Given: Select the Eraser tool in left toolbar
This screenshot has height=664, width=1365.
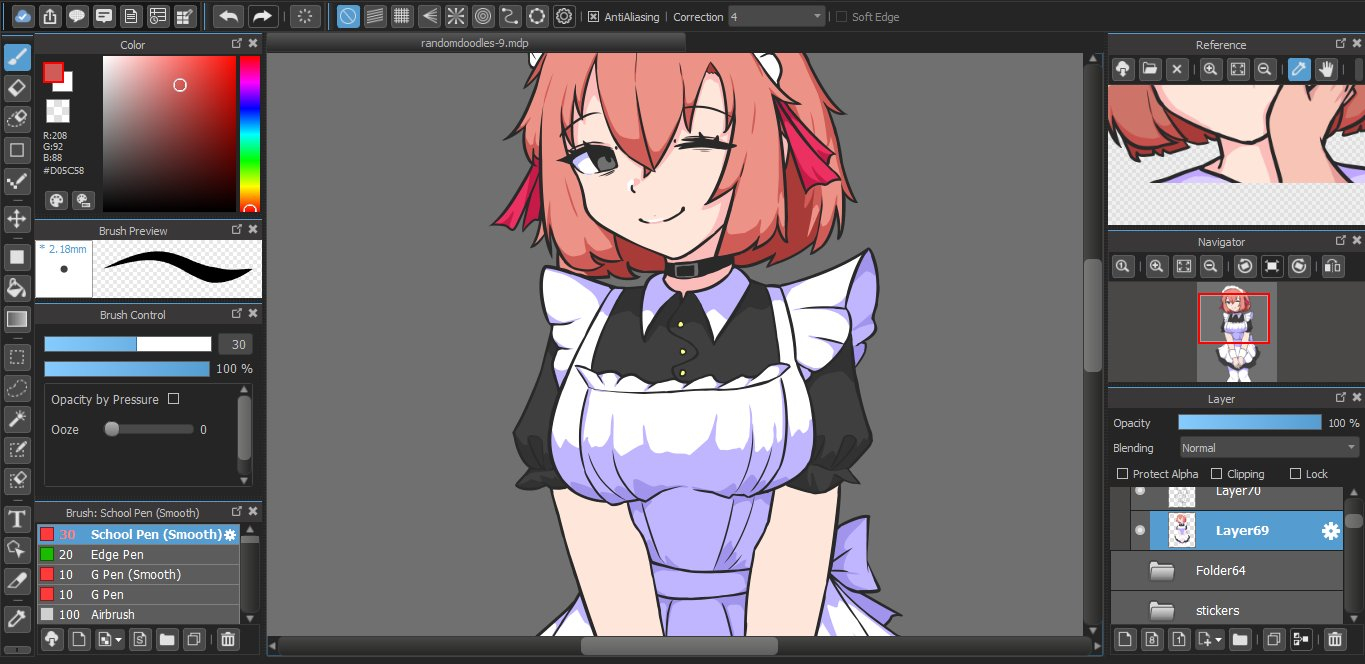Looking at the screenshot, I should pyautogui.click(x=17, y=88).
